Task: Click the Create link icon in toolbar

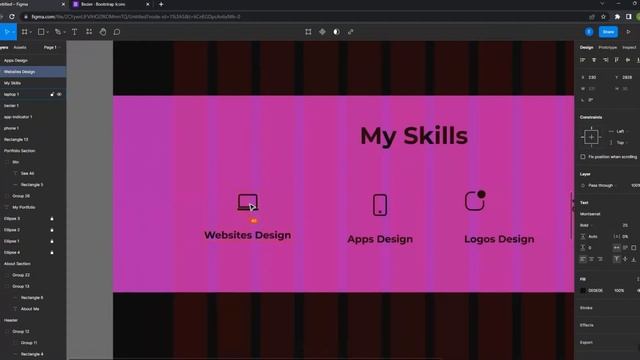Action: (x=351, y=32)
